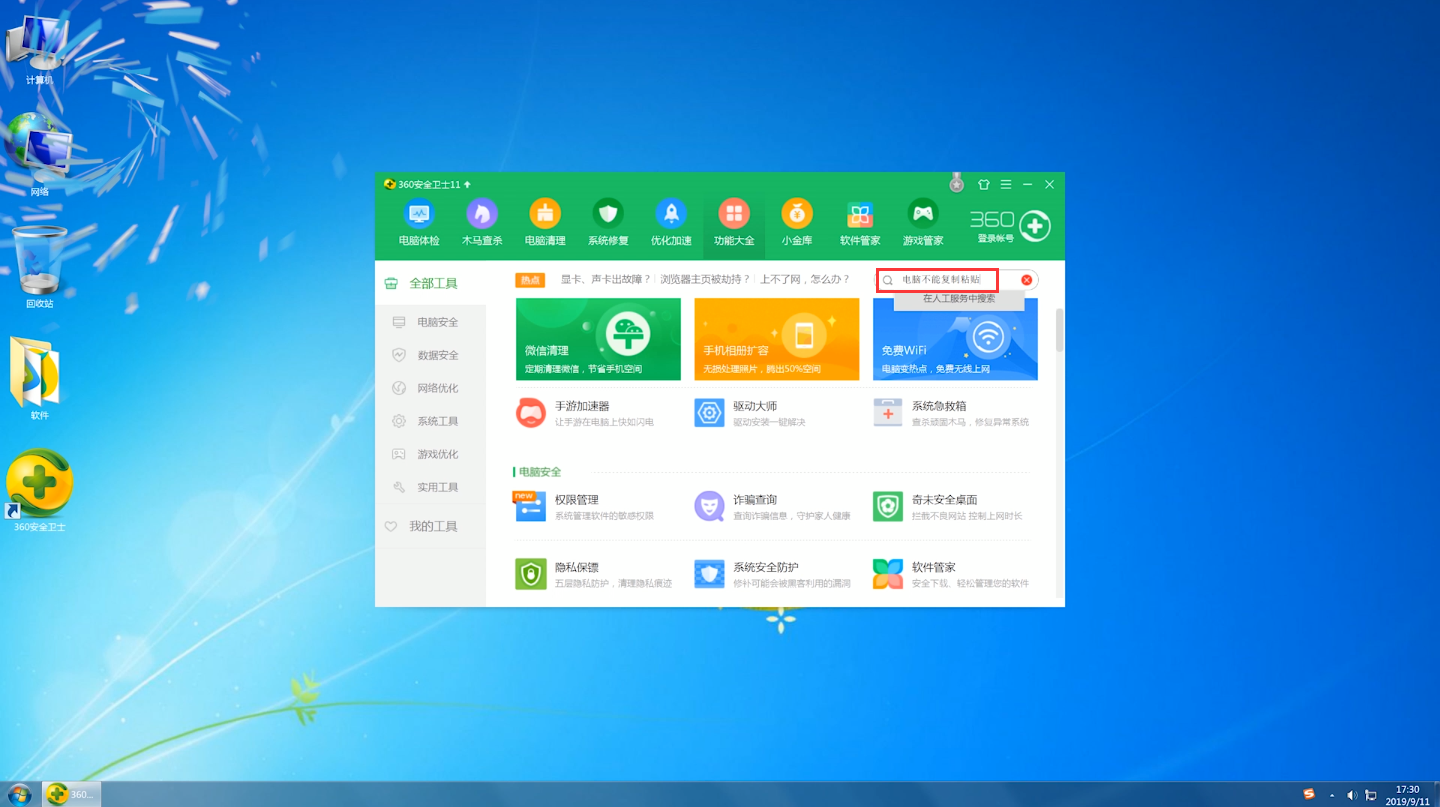Open the main menu hamburger icon
The height and width of the screenshot is (807, 1440).
click(x=1005, y=185)
